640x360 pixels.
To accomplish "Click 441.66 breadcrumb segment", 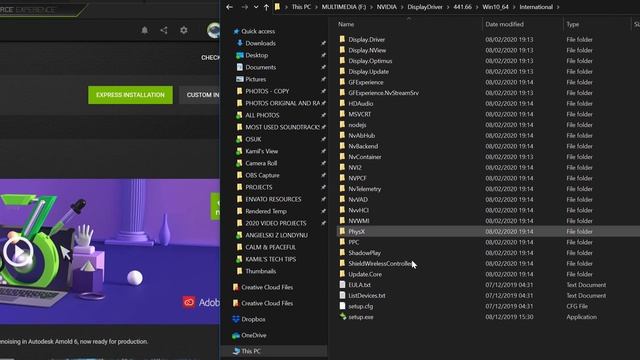I will point(462,7).
